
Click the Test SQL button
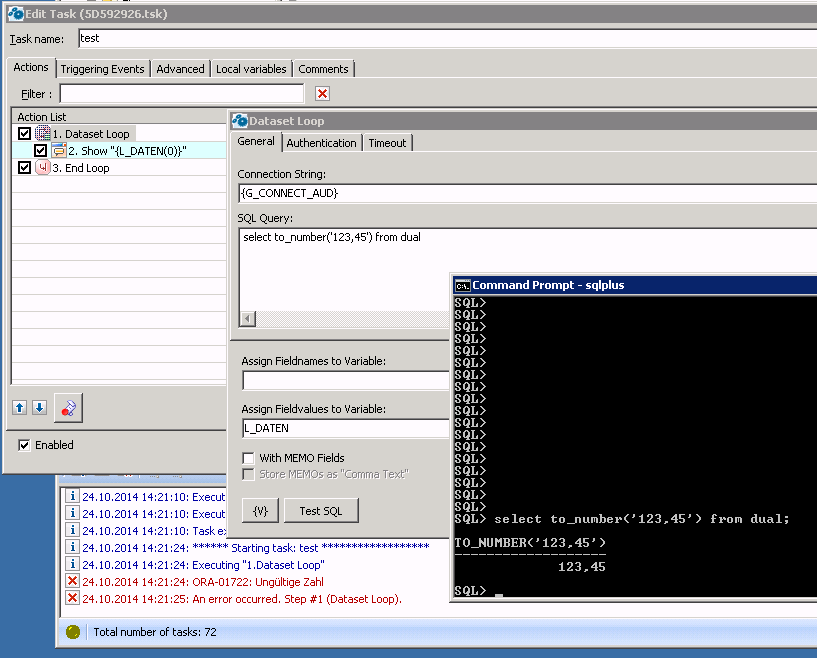(x=321, y=511)
